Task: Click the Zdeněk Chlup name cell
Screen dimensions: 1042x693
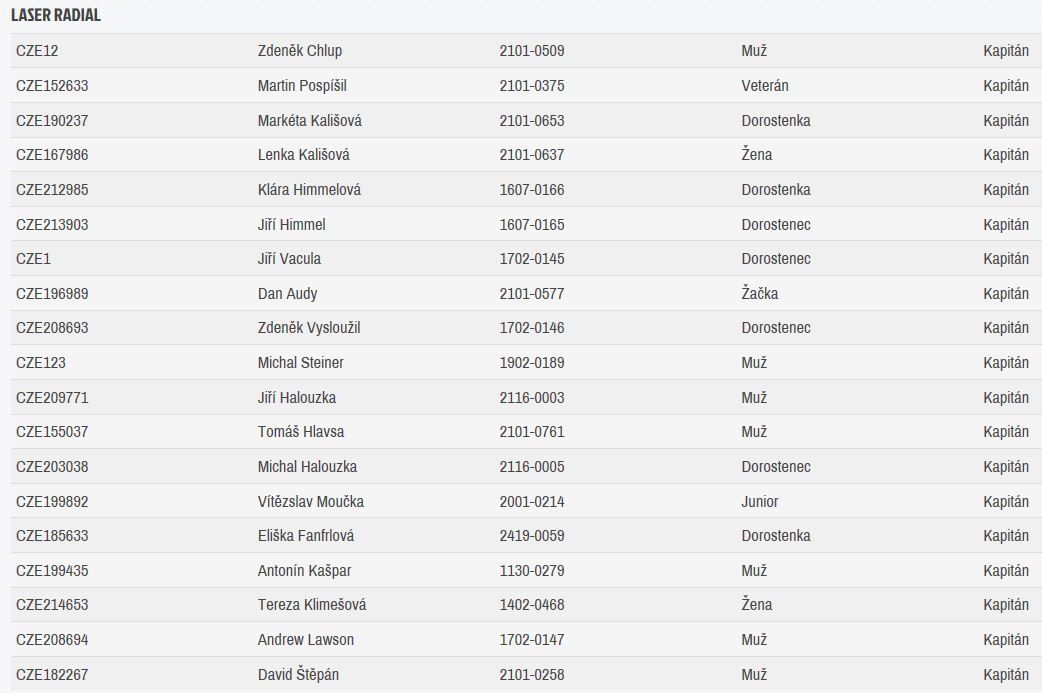Action: coord(300,51)
